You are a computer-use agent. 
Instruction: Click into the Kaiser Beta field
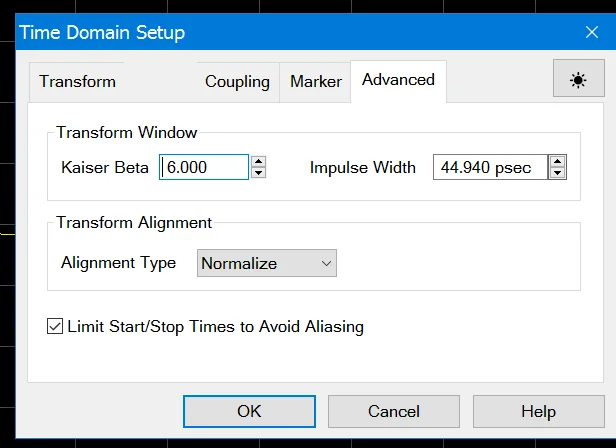pyautogui.click(x=204, y=167)
